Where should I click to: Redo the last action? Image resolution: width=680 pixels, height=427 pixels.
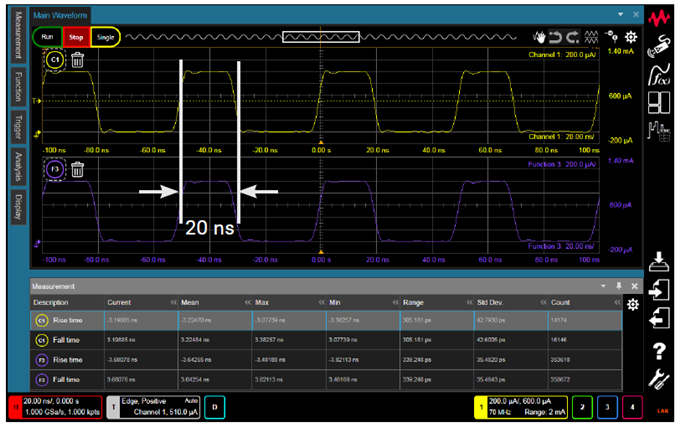572,37
